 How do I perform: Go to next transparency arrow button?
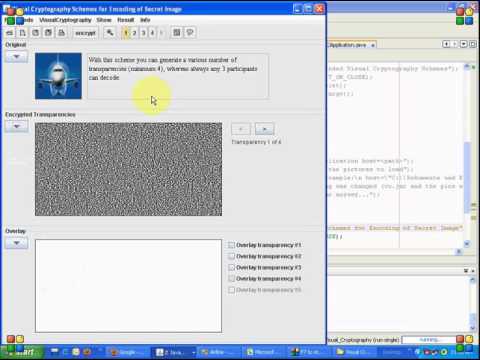pos(265,129)
